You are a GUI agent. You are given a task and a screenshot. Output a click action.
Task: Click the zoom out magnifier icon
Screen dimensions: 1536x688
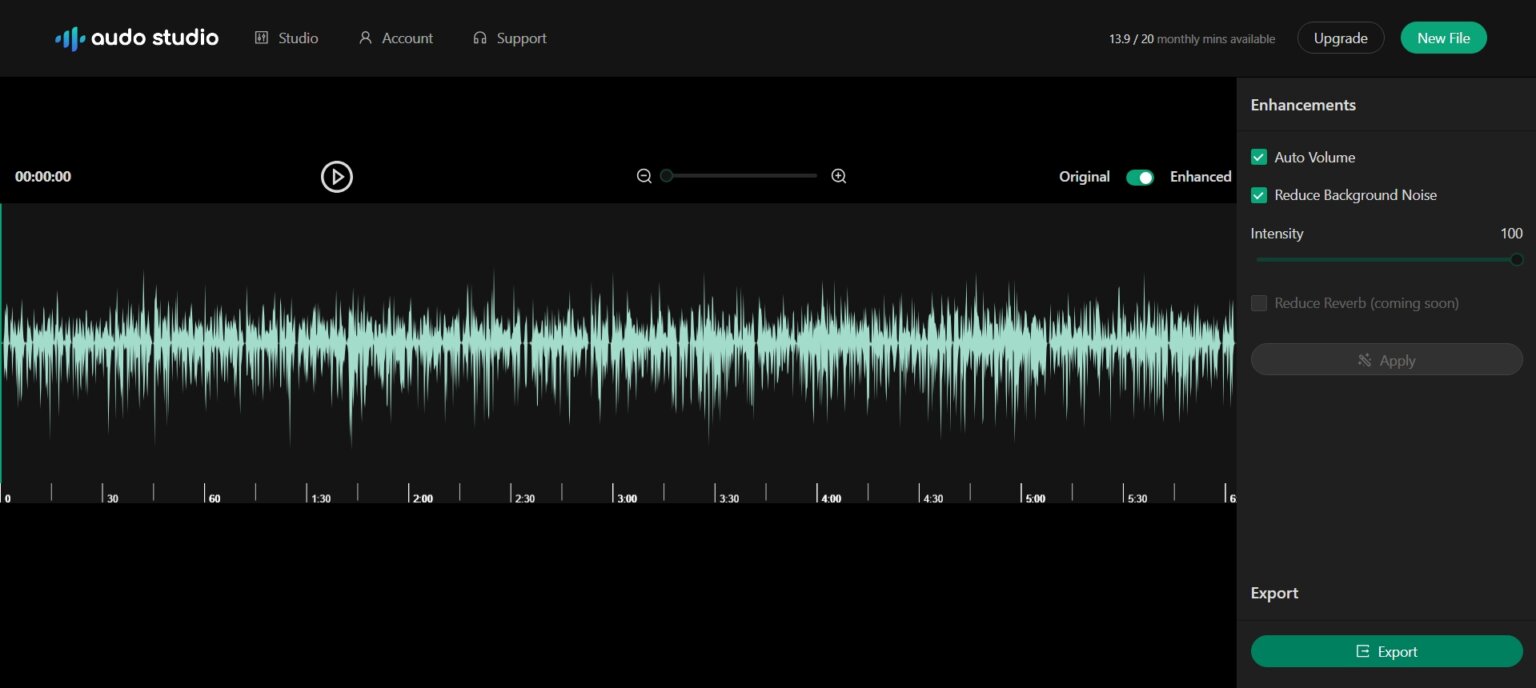(644, 176)
